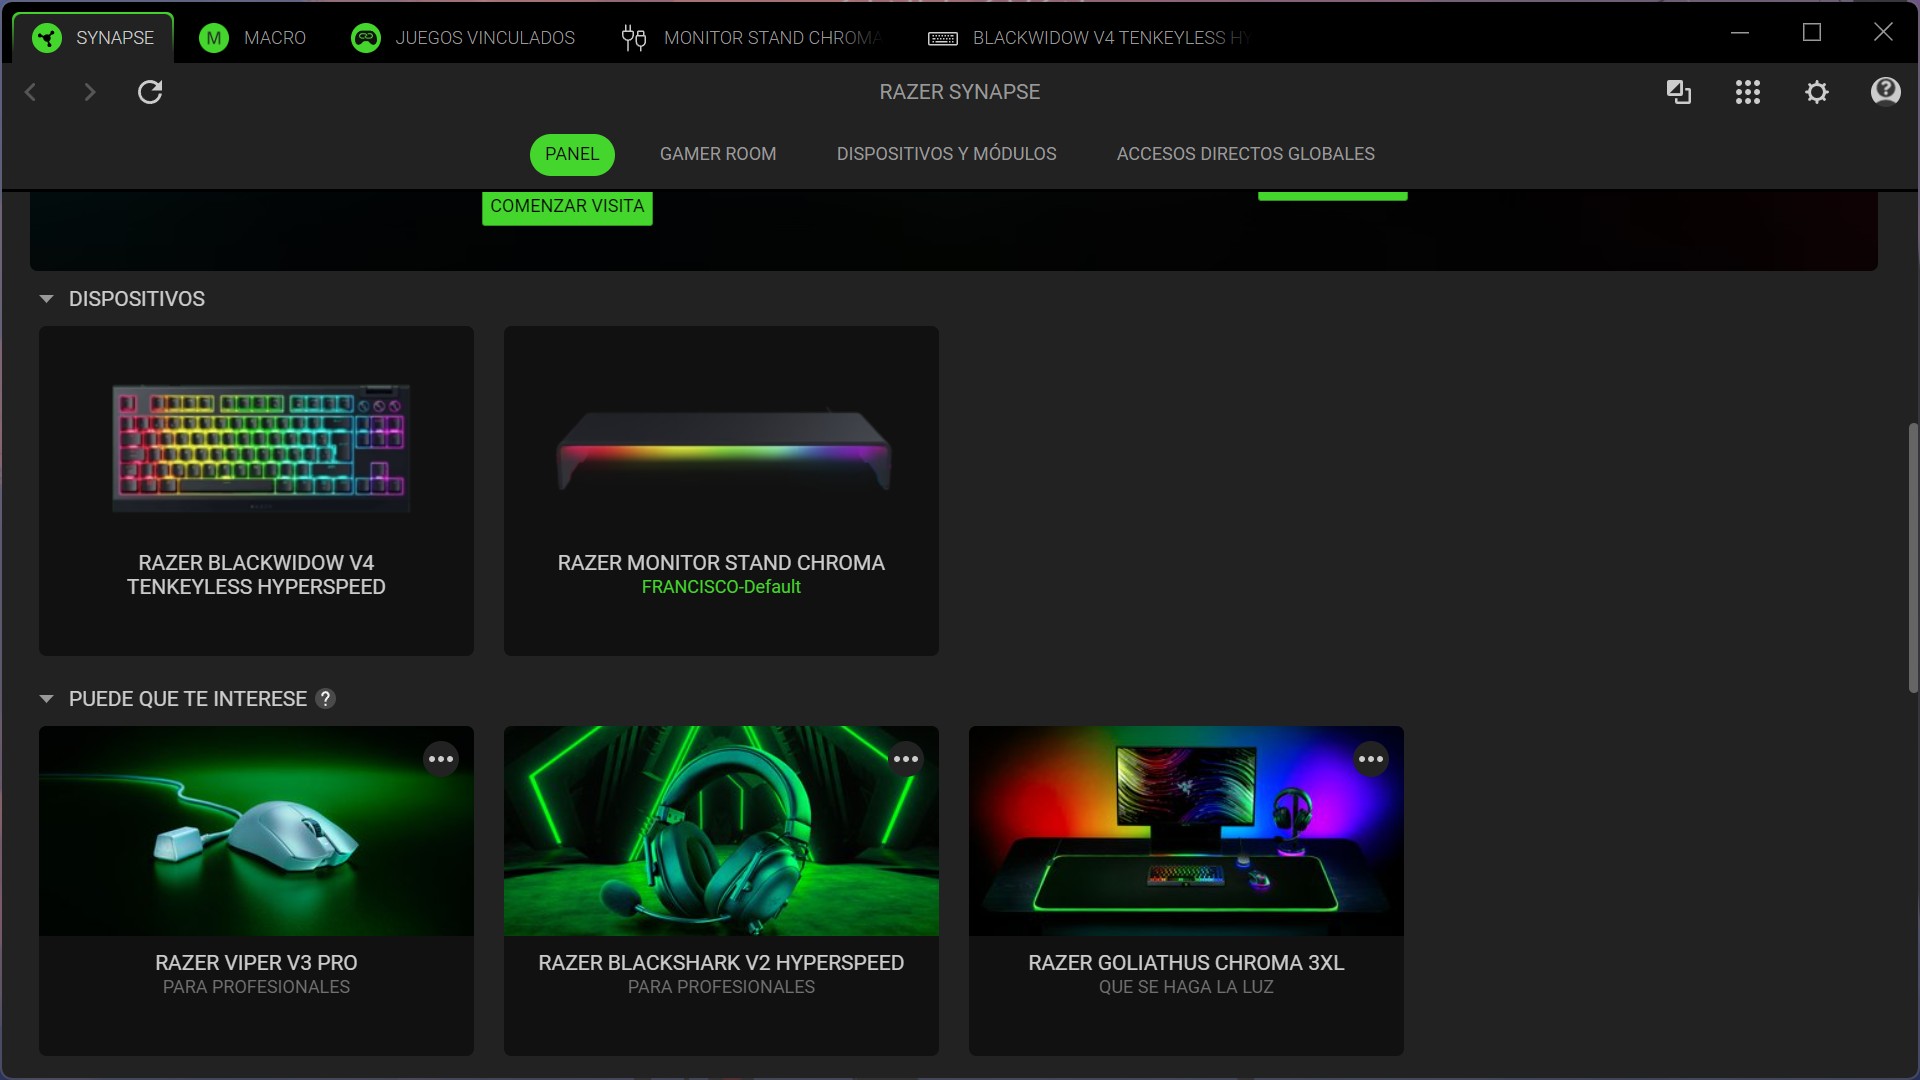Click the Comenzar Visita button
This screenshot has width=1920, height=1080.
[x=567, y=207]
